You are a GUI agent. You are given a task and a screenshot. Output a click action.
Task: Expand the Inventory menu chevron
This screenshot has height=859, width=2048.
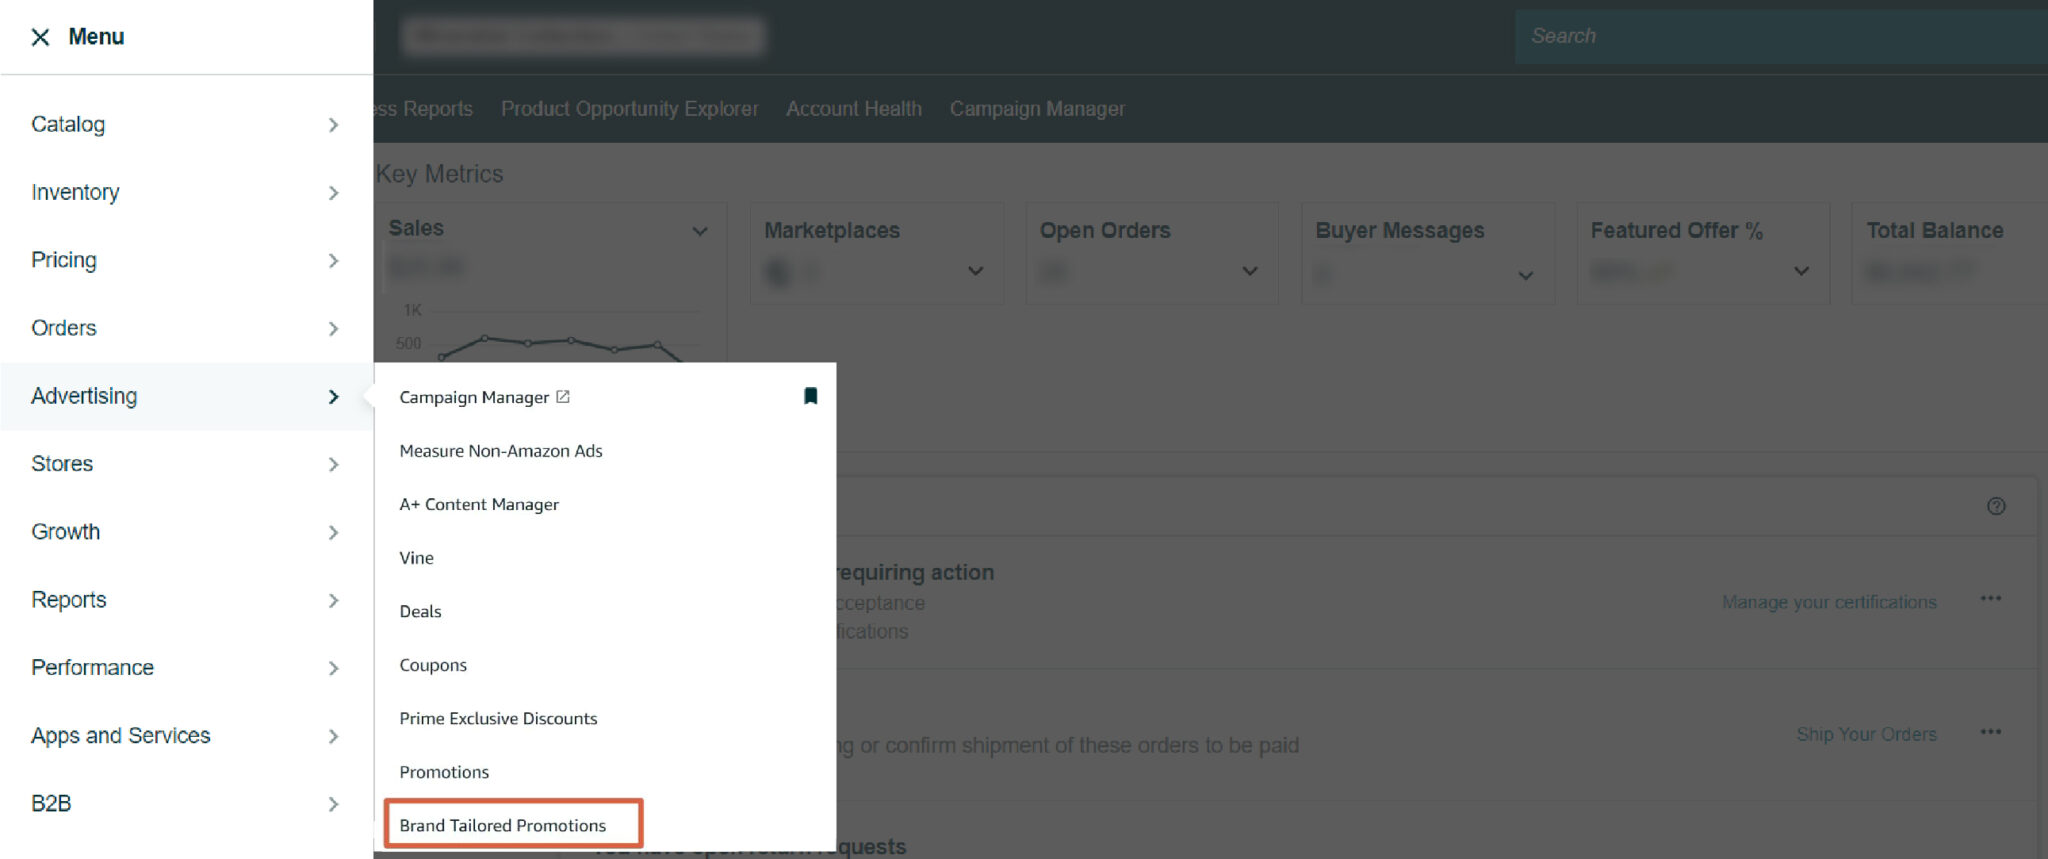coord(333,193)
